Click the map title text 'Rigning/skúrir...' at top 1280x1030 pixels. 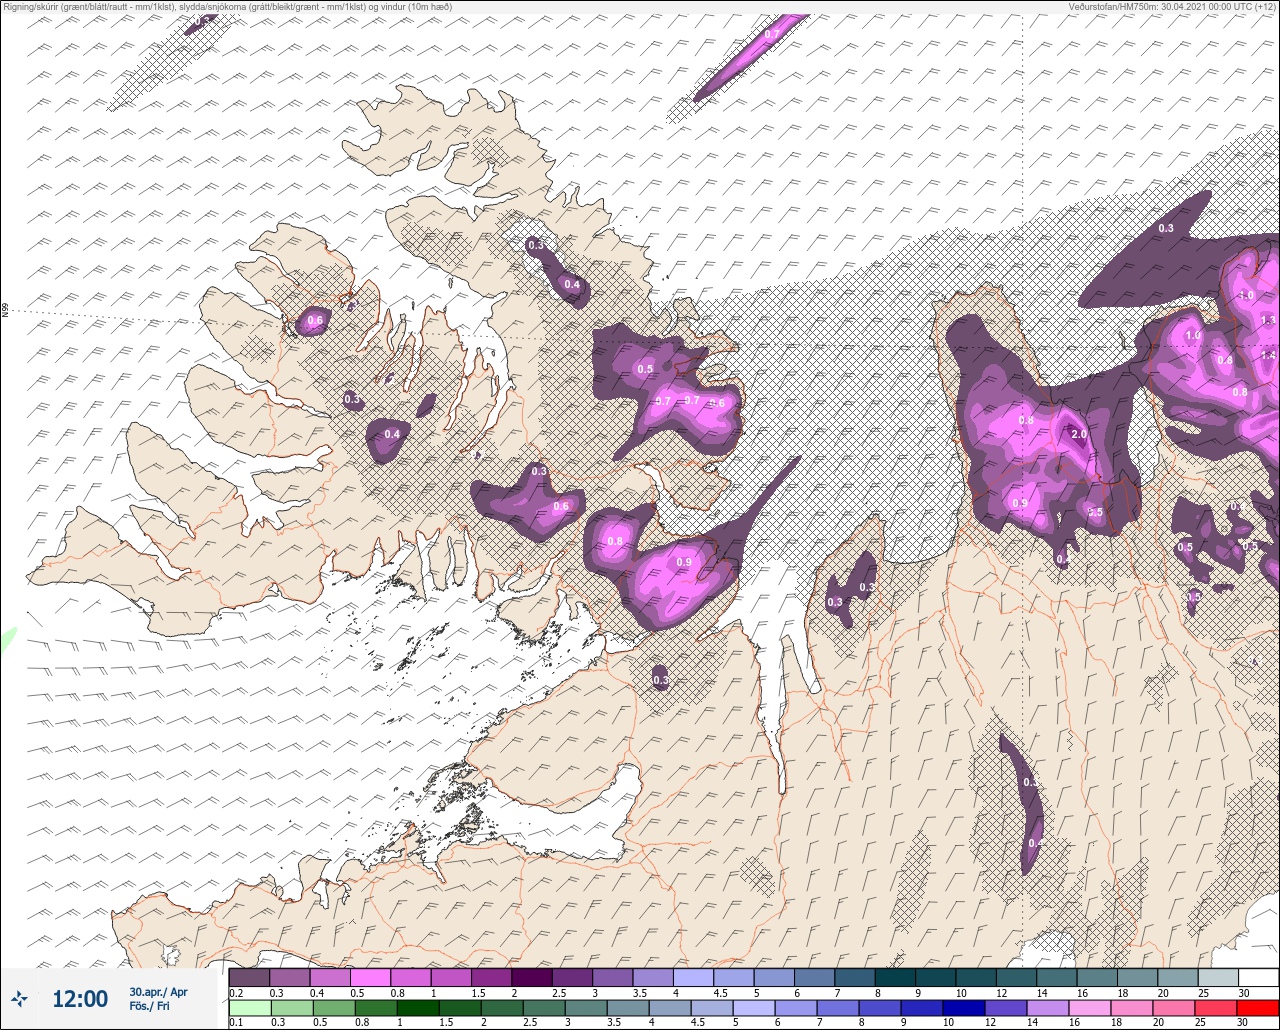click(x=227, y=7)
